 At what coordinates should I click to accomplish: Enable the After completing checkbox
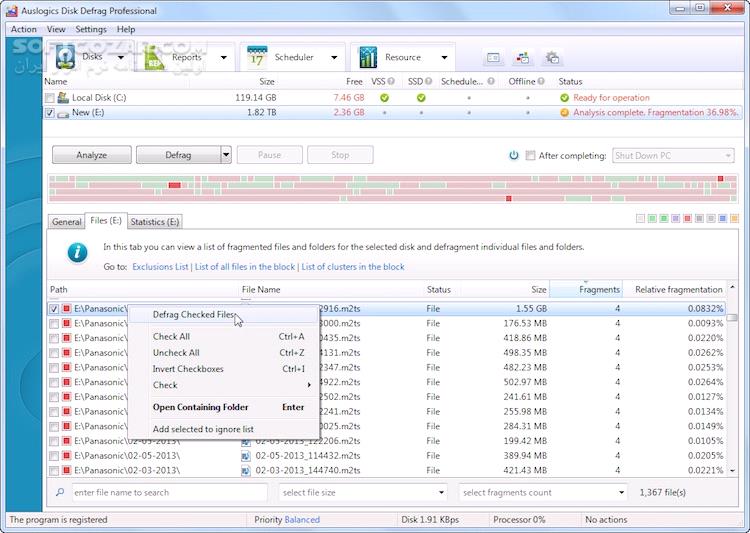click(x=530, y=155)
